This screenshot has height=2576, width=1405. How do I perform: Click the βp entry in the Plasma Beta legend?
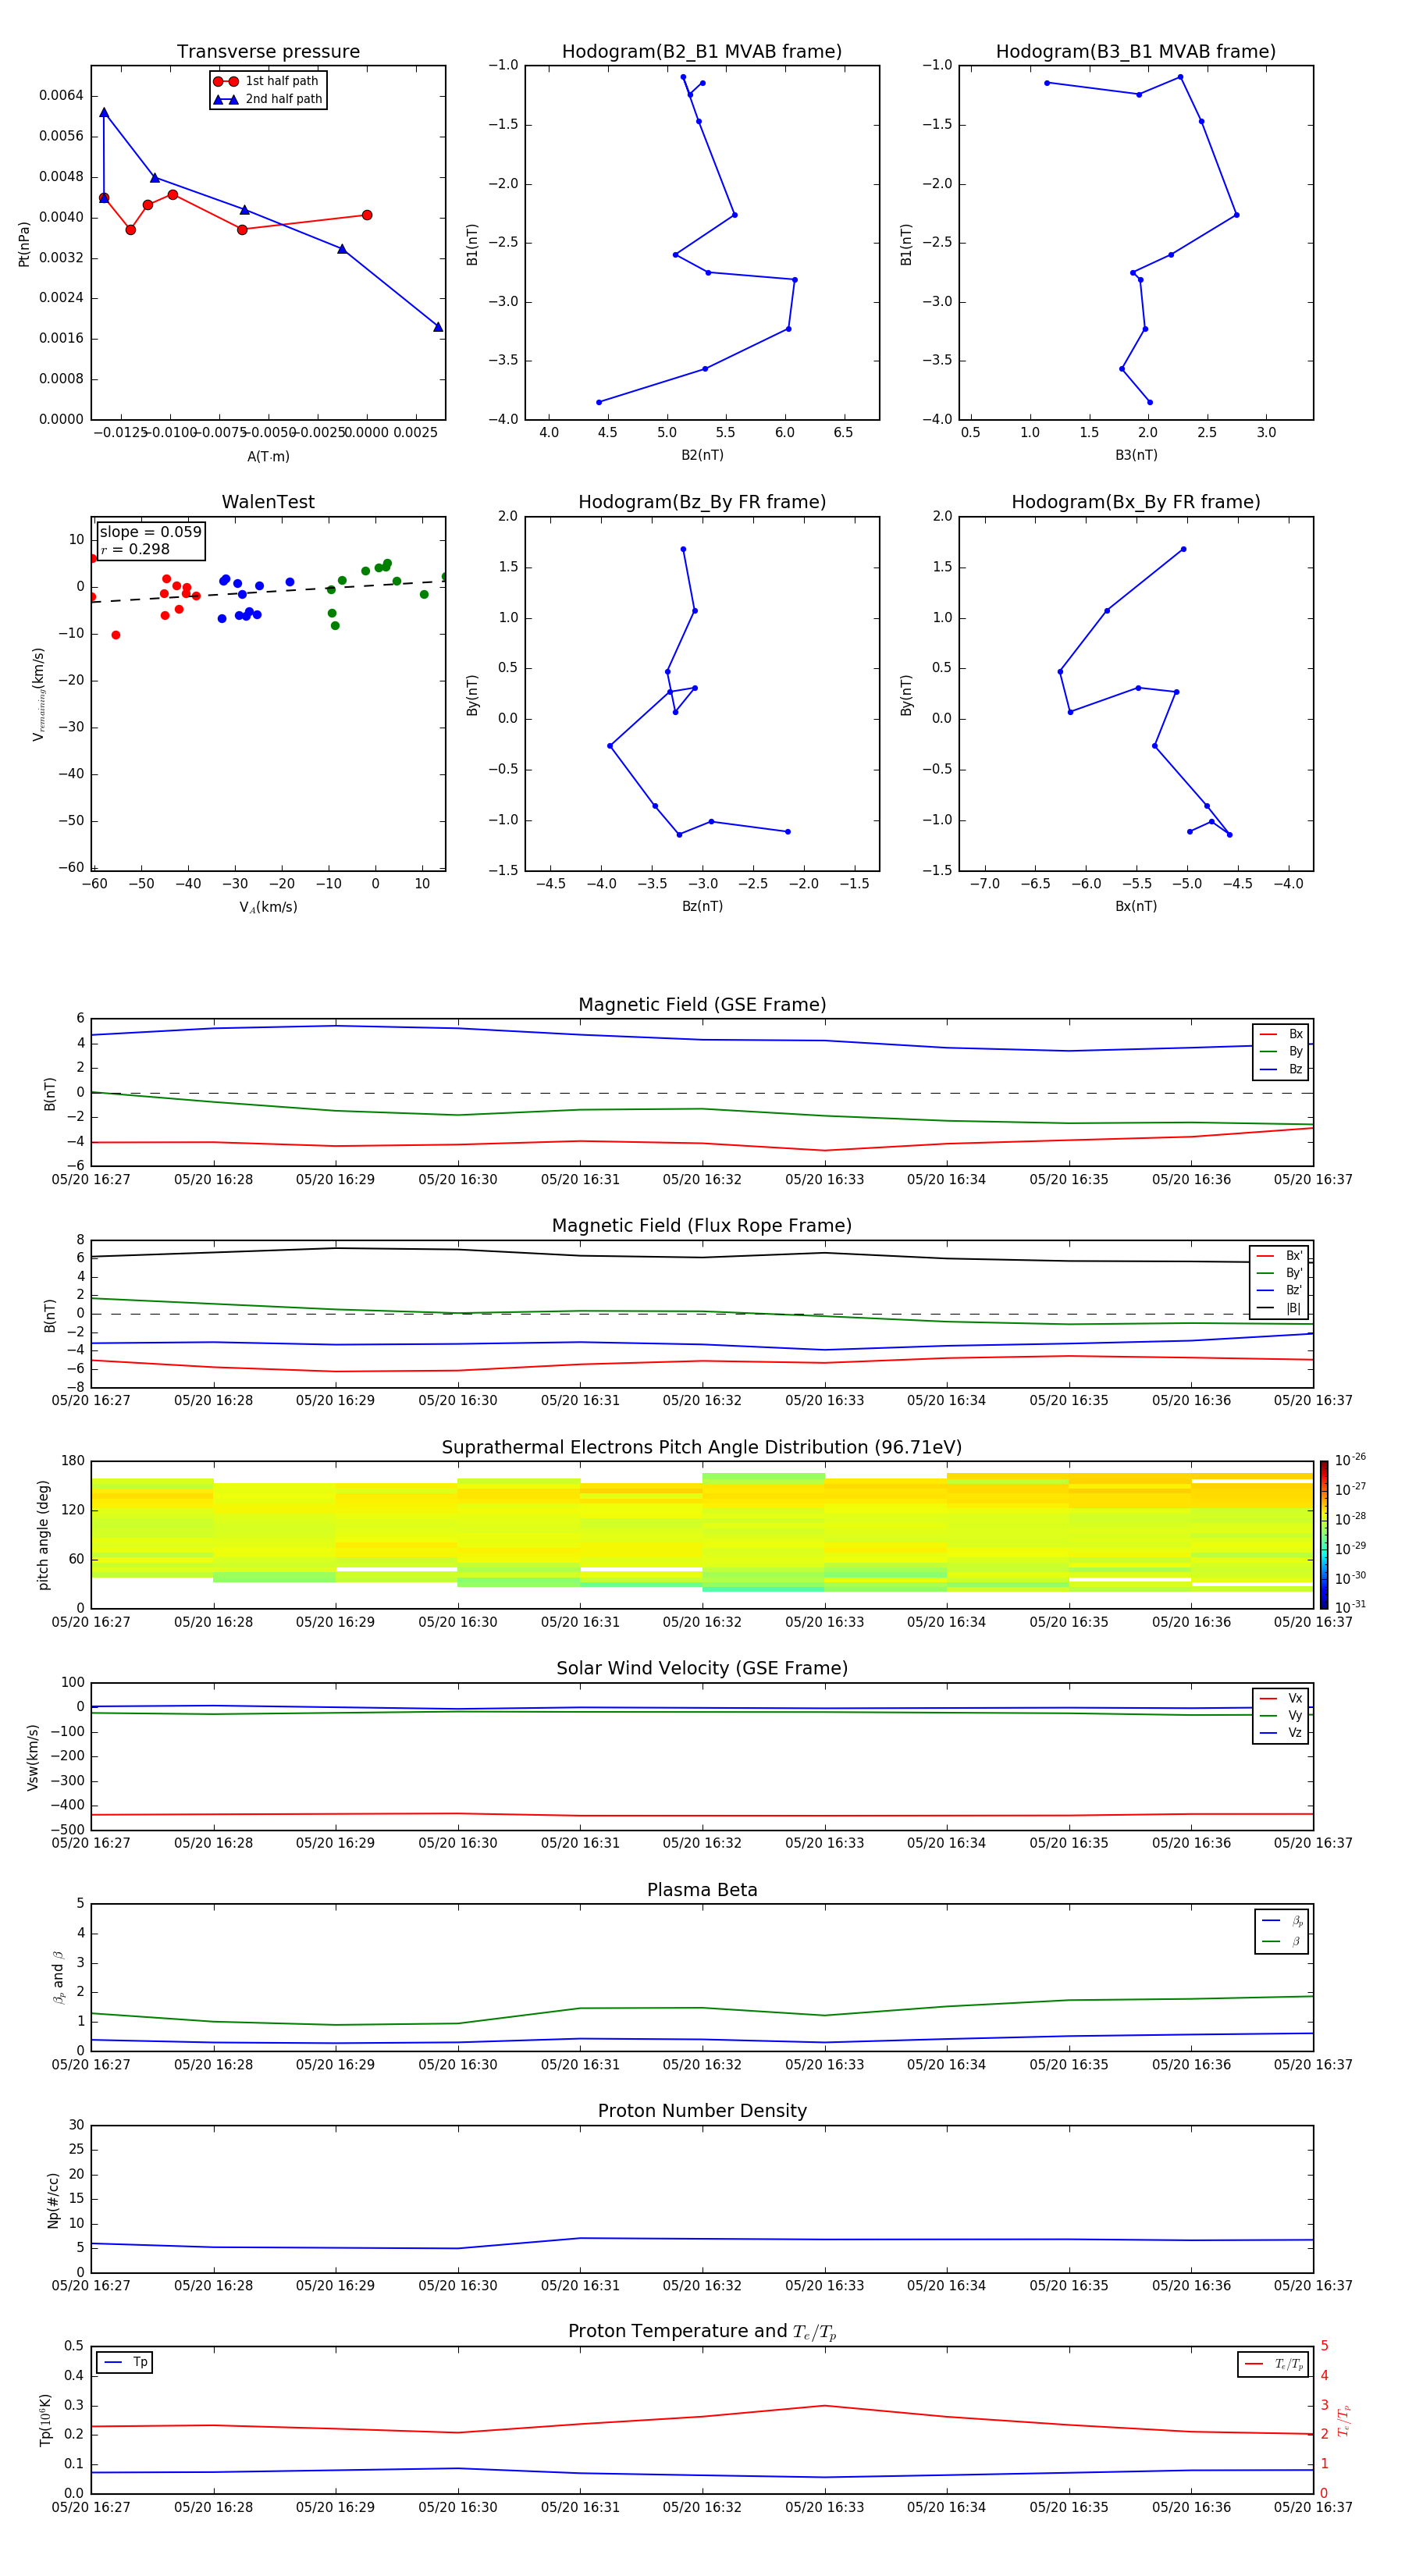[x=1283, y=1921]
